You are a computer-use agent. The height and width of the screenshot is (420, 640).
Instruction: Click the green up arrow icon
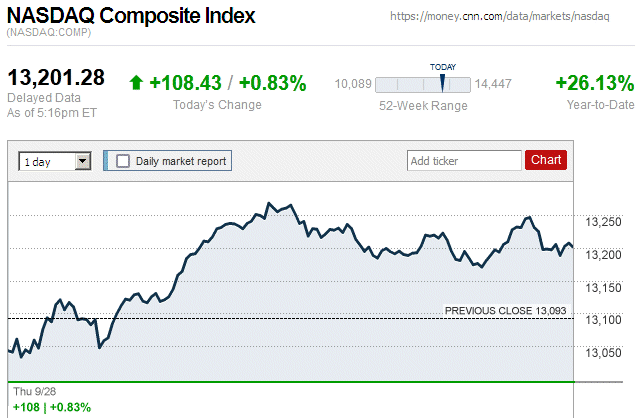(x=136, y=83)
